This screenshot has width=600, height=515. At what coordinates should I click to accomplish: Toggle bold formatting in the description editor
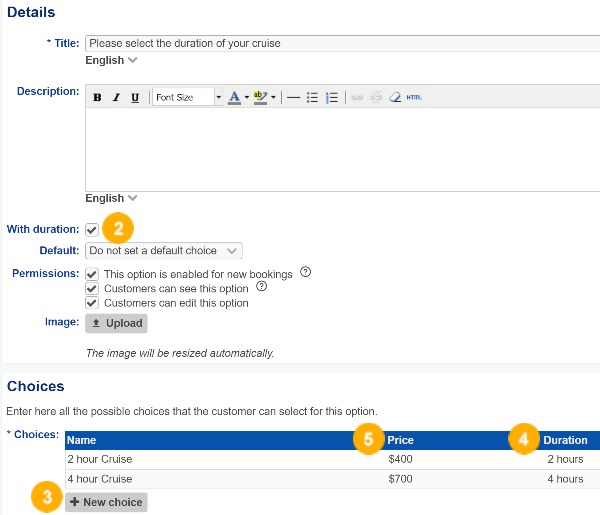click(97, 98)
